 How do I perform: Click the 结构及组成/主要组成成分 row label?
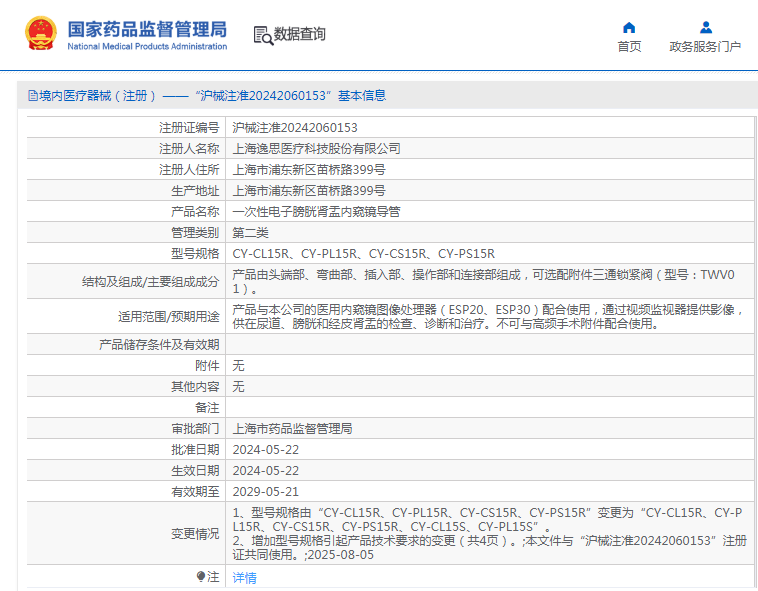150,282
